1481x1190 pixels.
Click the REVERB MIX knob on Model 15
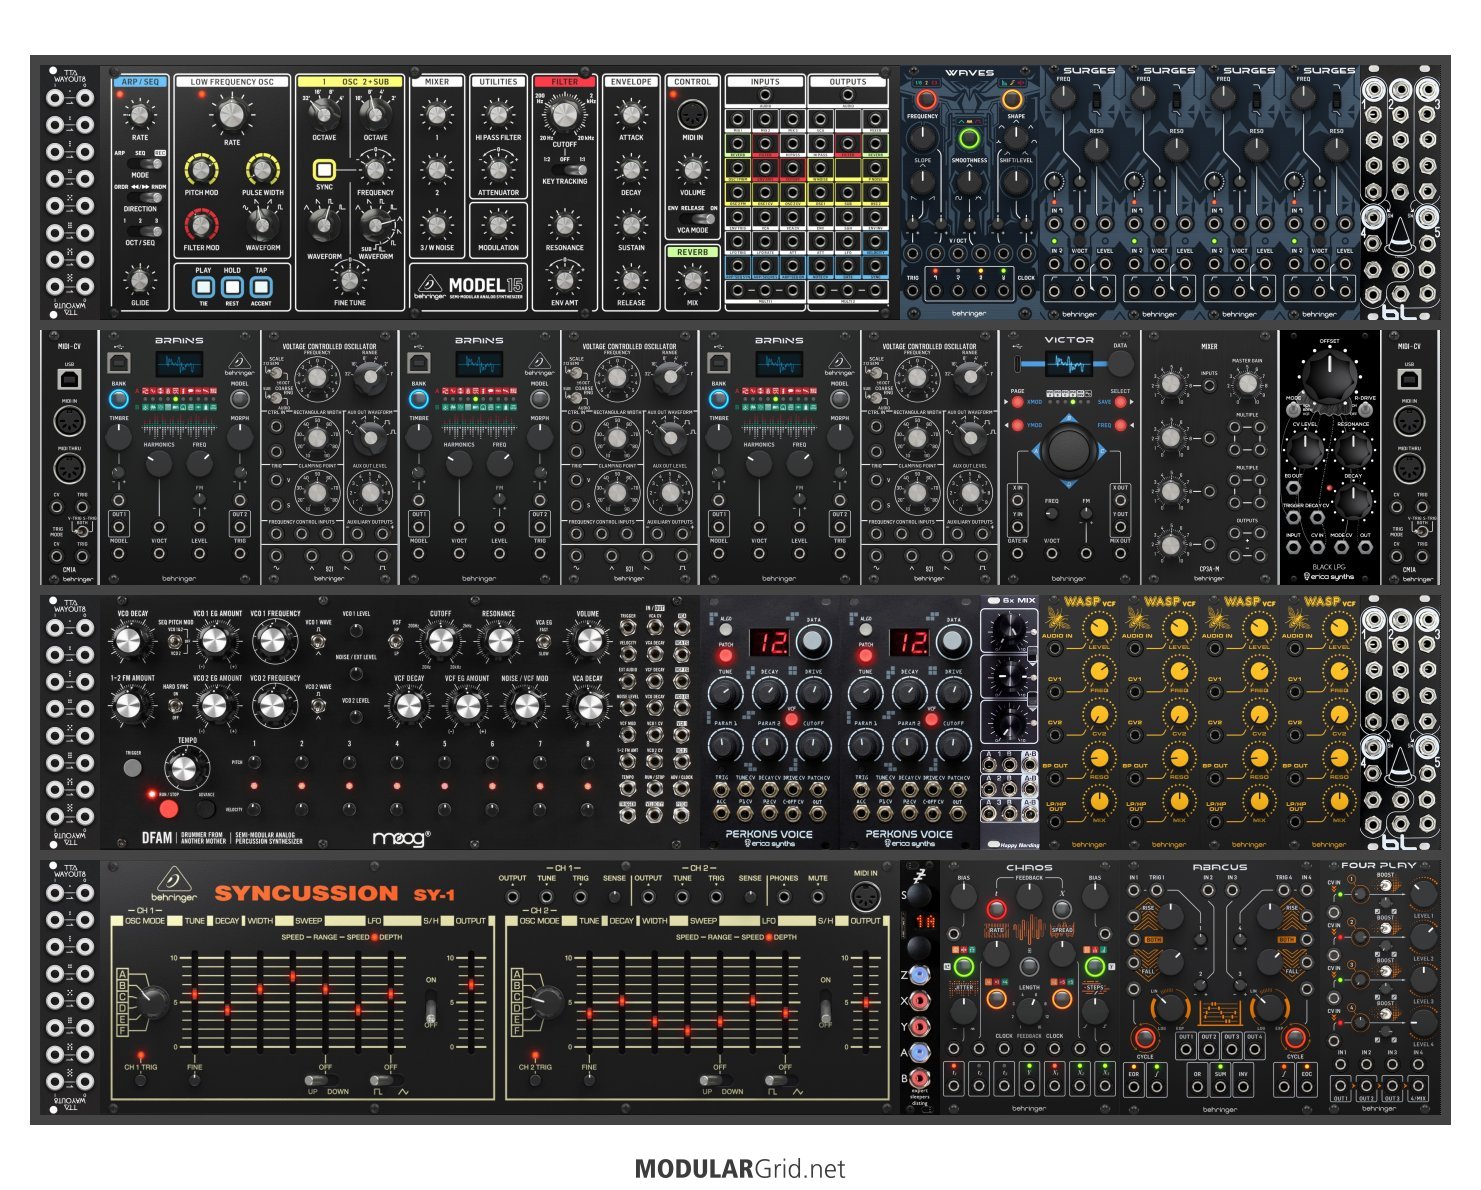click(x=692, y=280)
